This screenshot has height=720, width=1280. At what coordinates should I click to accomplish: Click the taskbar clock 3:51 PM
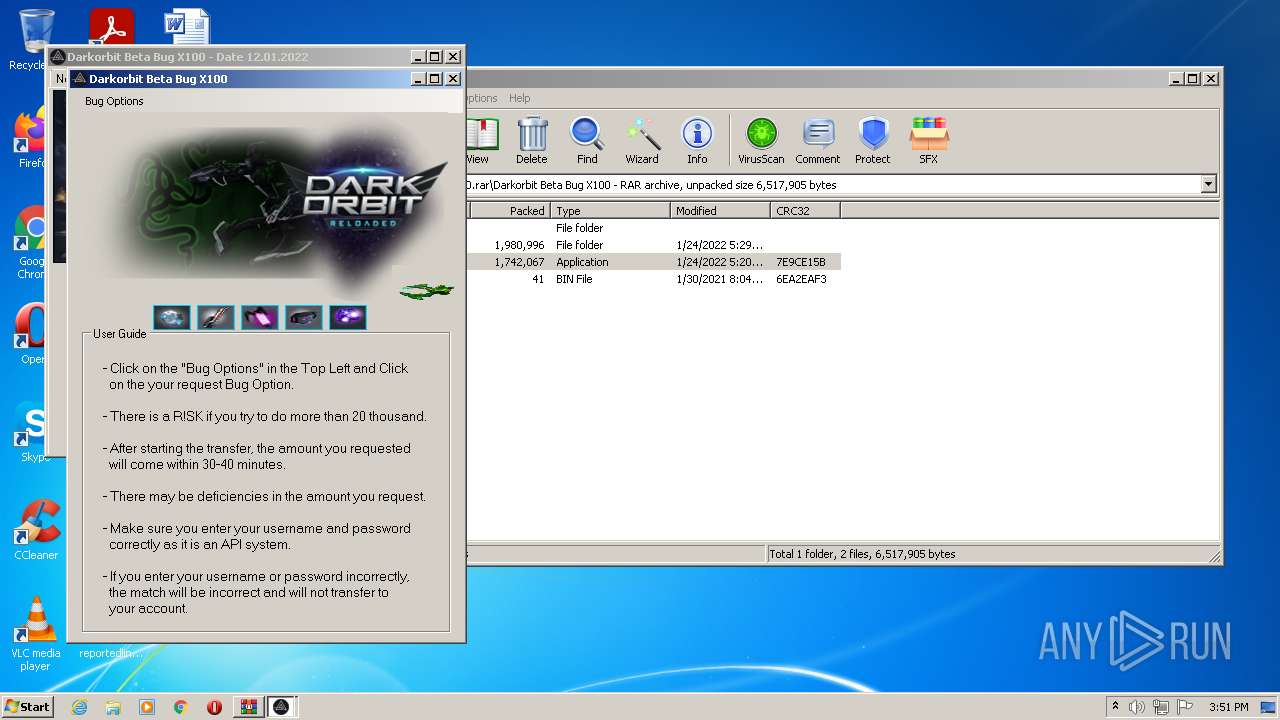1228,707
